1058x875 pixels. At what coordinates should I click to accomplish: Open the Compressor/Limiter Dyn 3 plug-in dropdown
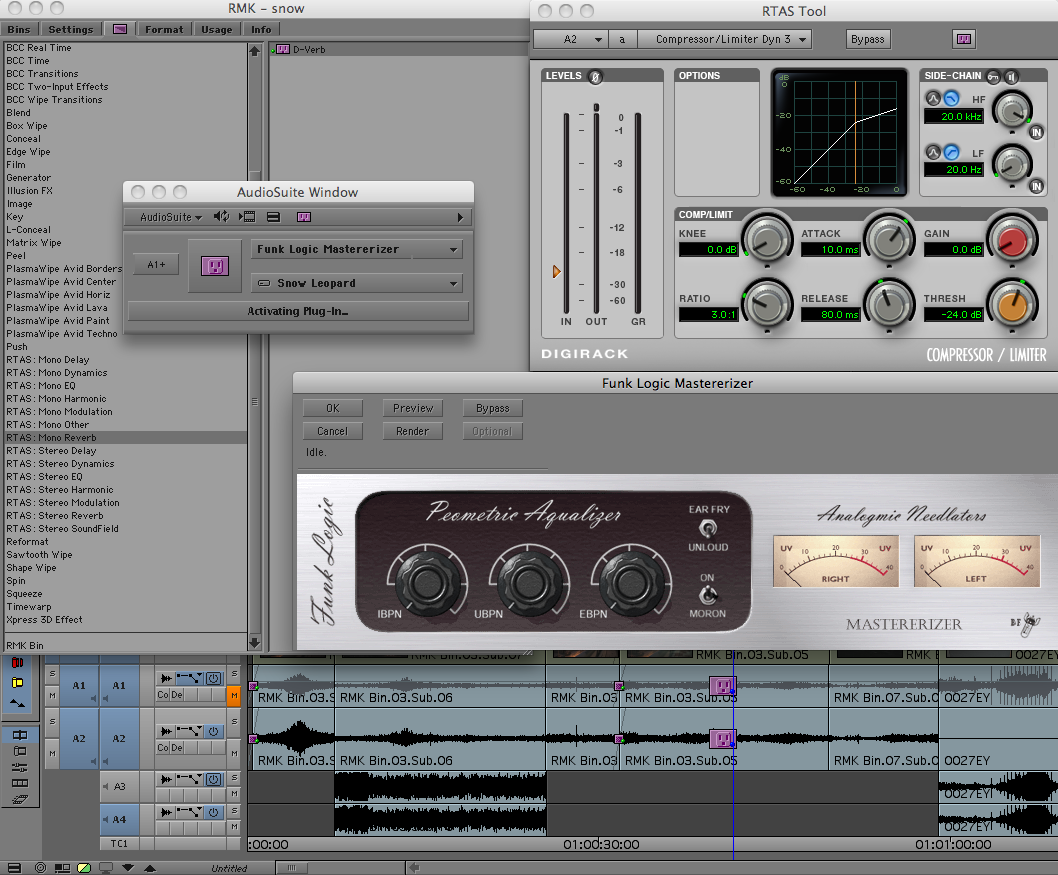click(724, 39)
